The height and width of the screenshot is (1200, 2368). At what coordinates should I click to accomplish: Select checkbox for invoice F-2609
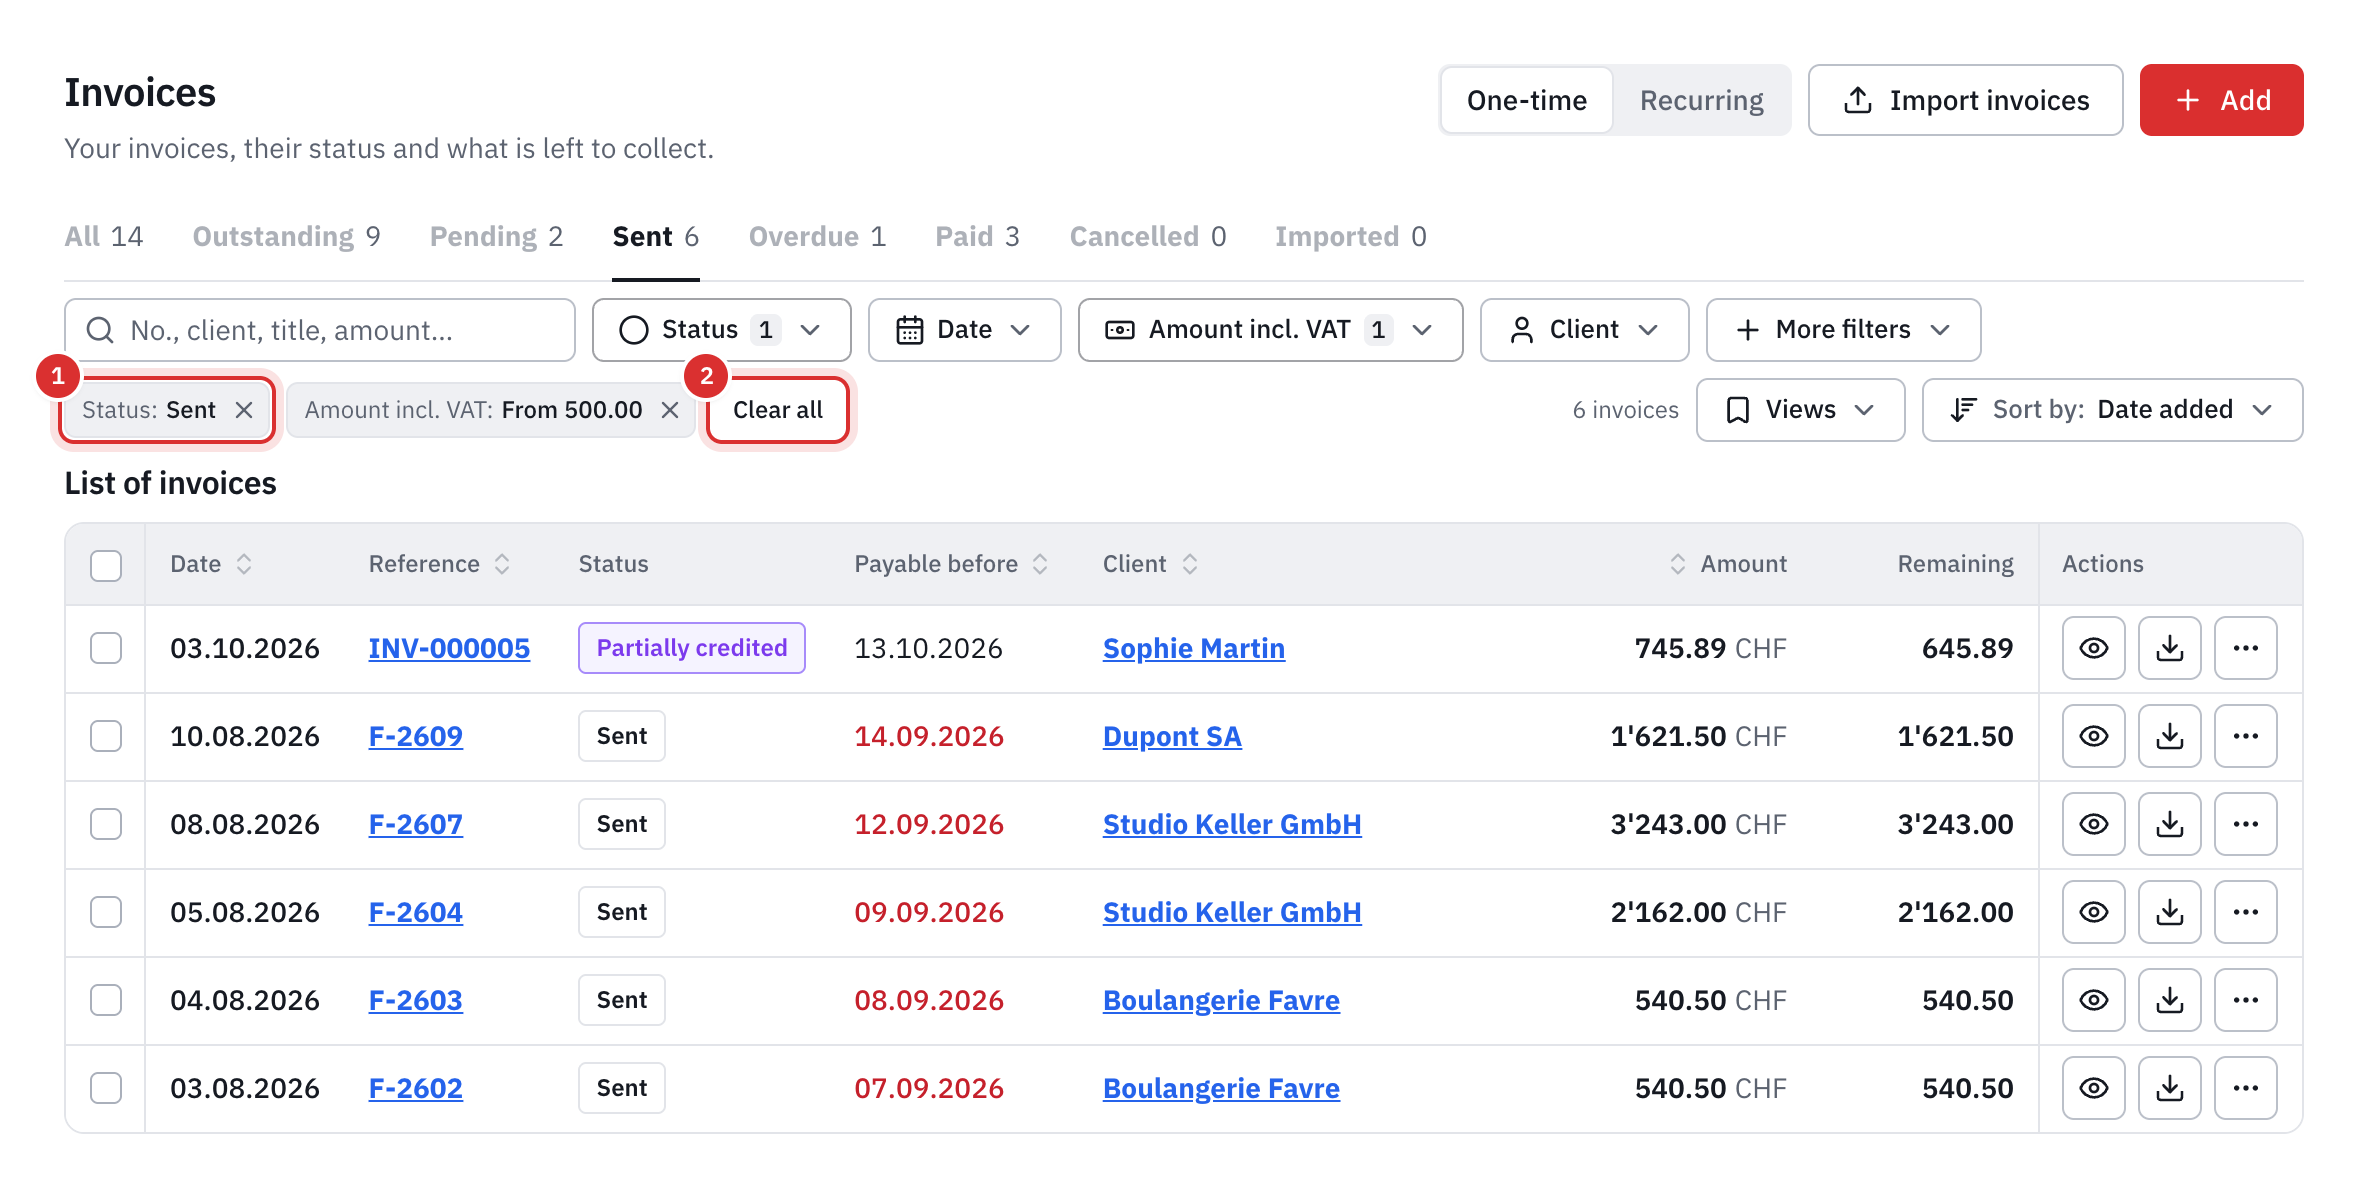click(x=106, y=736)
